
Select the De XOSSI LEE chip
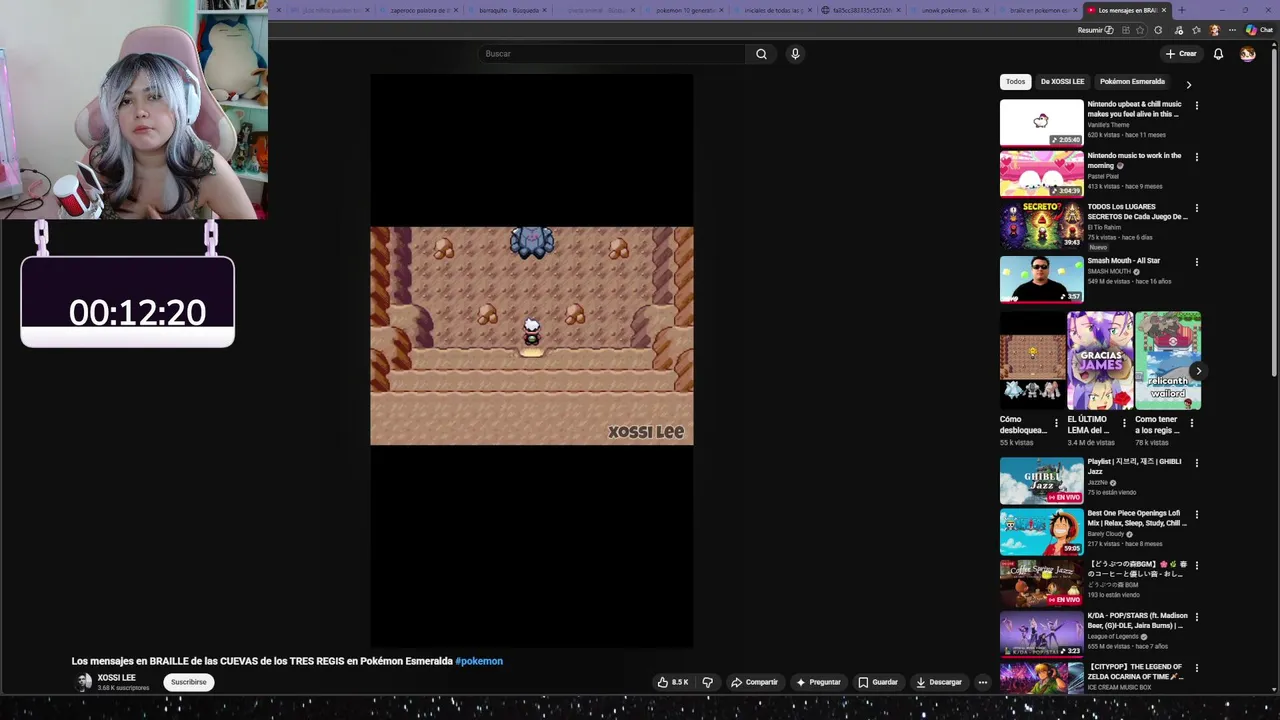coord(1062,82)
